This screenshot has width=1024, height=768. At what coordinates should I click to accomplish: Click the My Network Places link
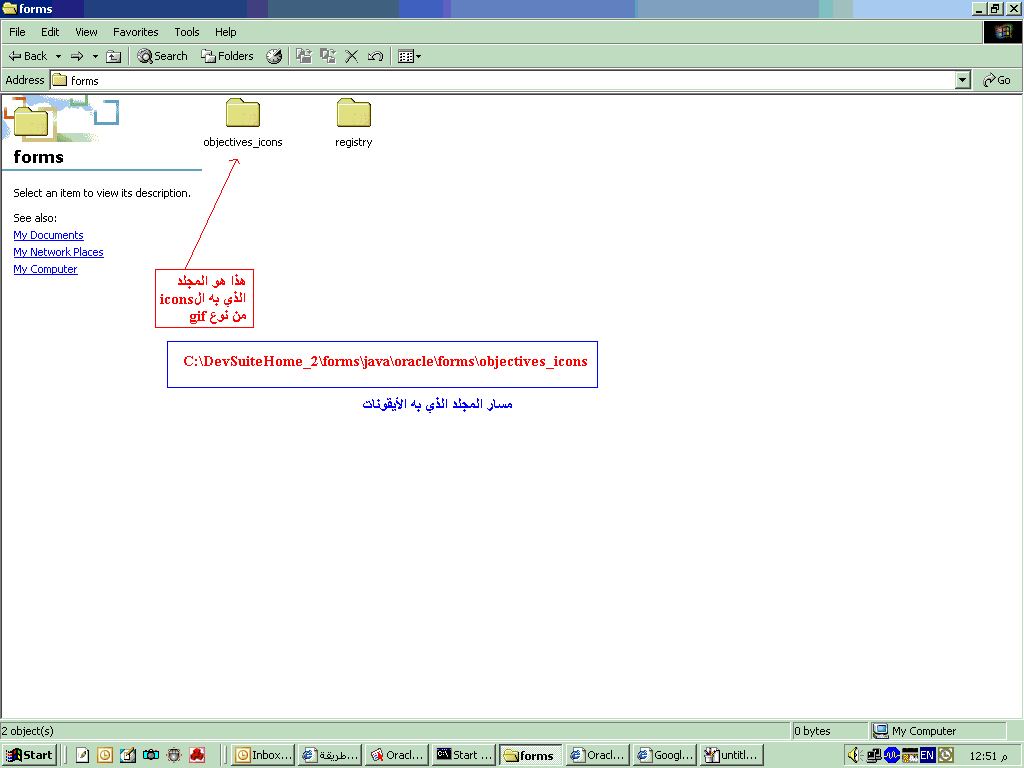(x=58, y=252)
